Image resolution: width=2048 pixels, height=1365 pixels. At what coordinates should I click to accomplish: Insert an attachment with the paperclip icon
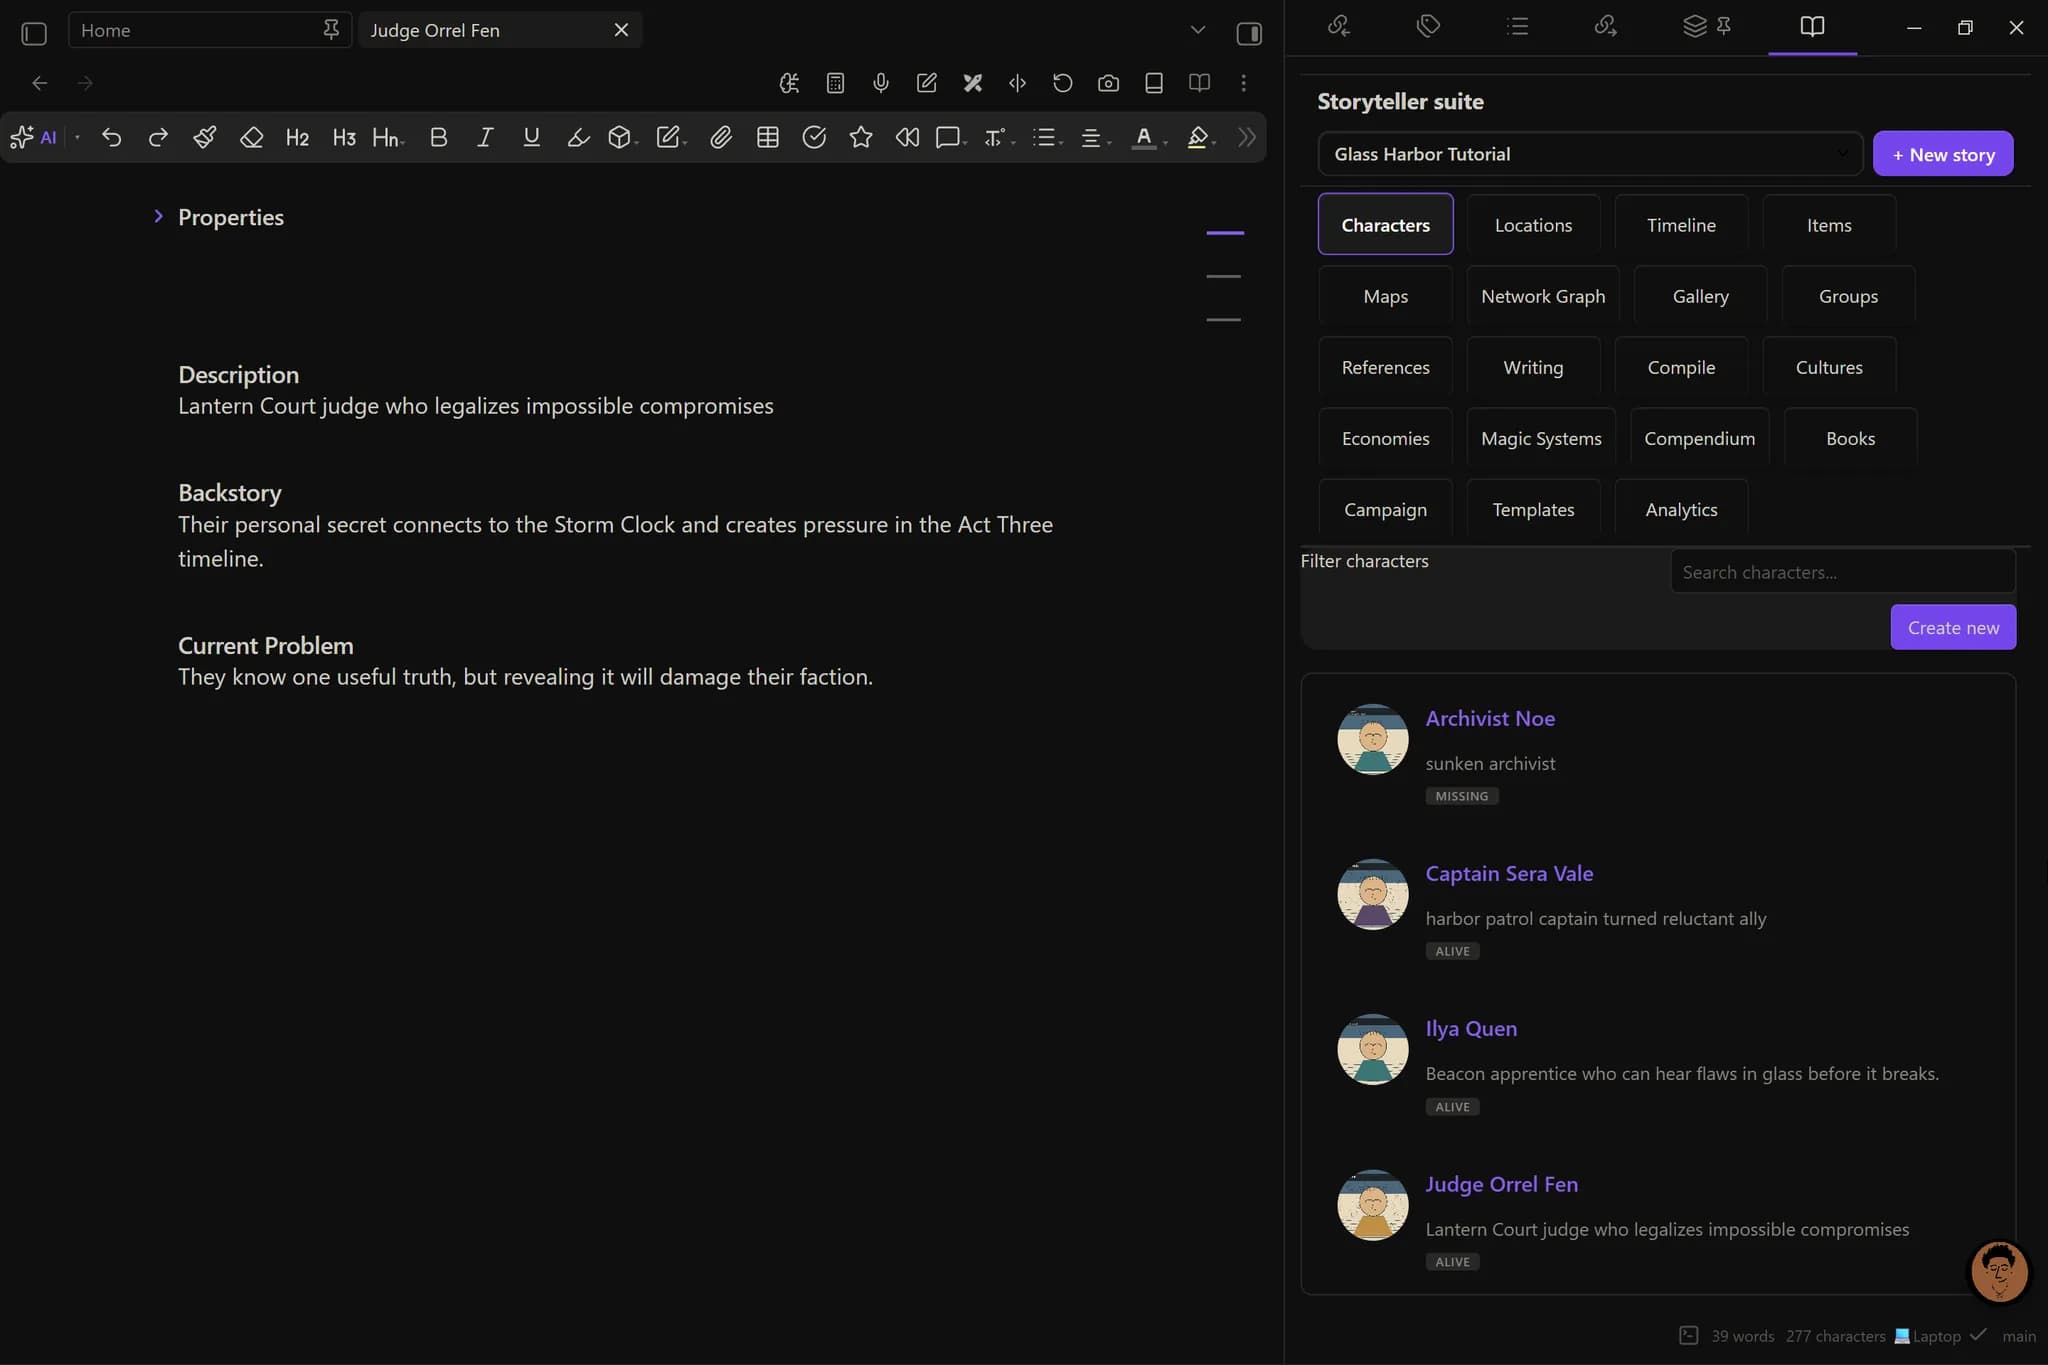pos(721,138)
